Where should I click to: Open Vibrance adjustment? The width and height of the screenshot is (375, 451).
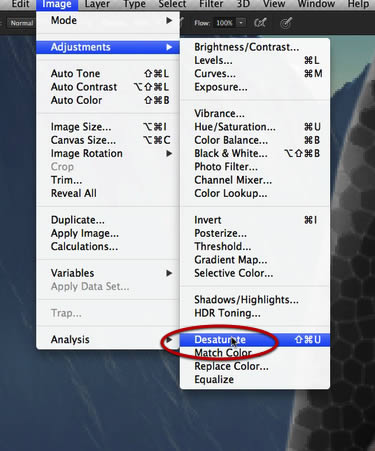coord(255,113)
